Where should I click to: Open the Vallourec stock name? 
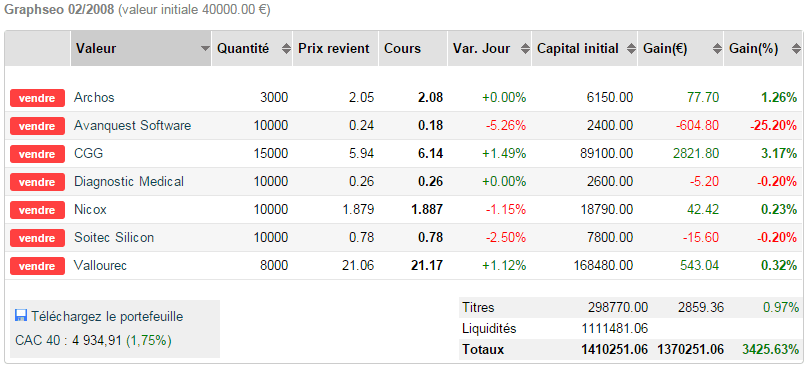tap(100, 266)
